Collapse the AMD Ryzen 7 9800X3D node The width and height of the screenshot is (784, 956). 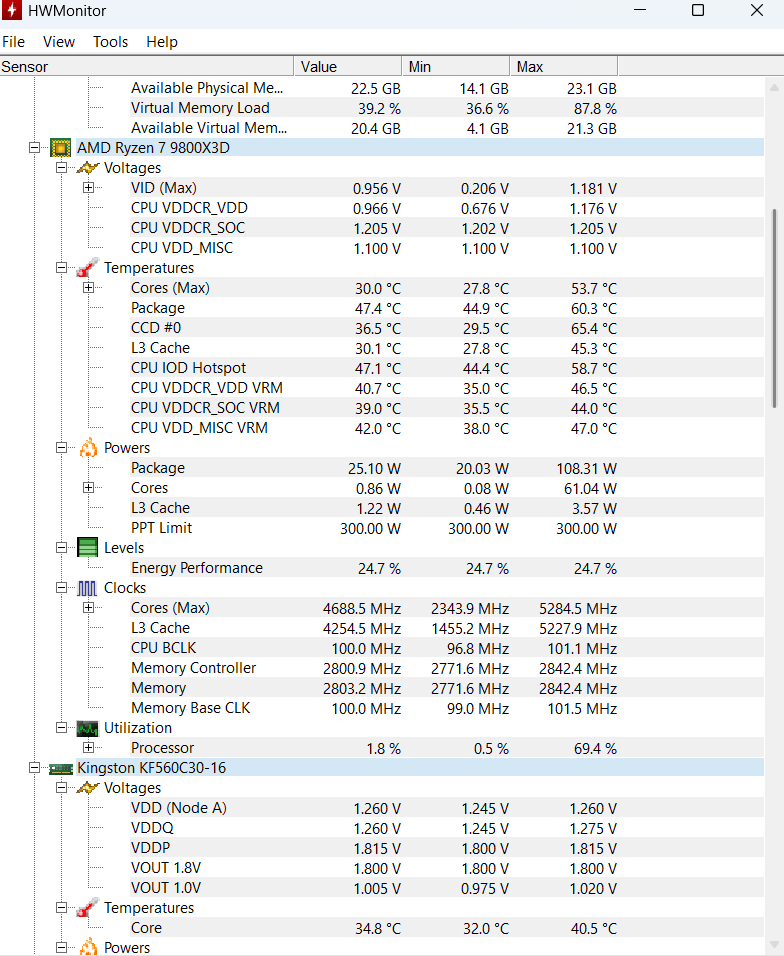coord(35,148)
